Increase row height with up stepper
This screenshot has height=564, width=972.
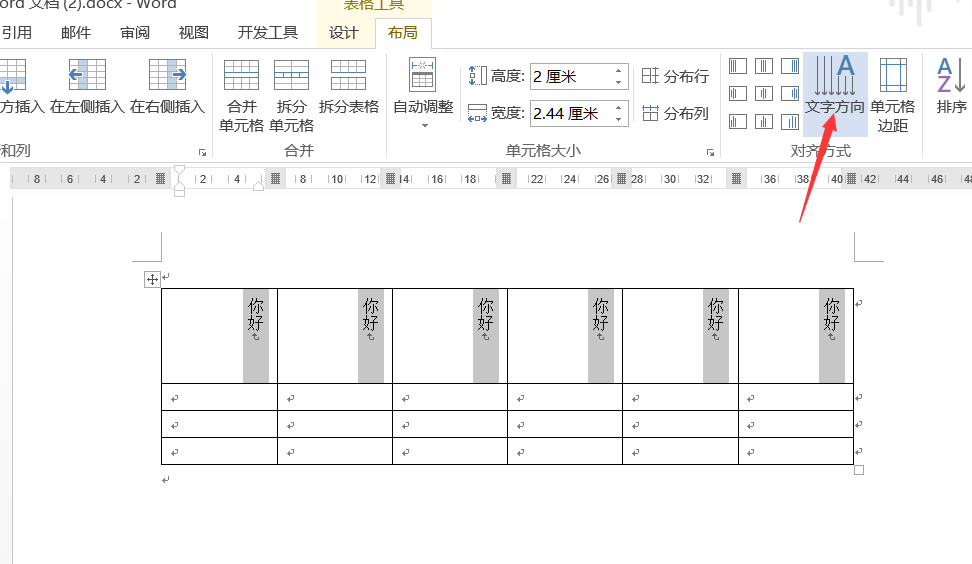click(x=619, y=71)
